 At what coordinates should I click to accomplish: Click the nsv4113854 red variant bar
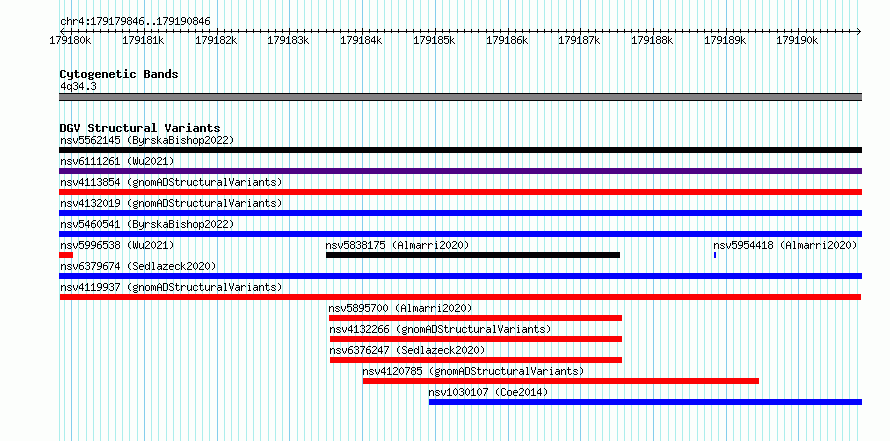tap(460, 192)
